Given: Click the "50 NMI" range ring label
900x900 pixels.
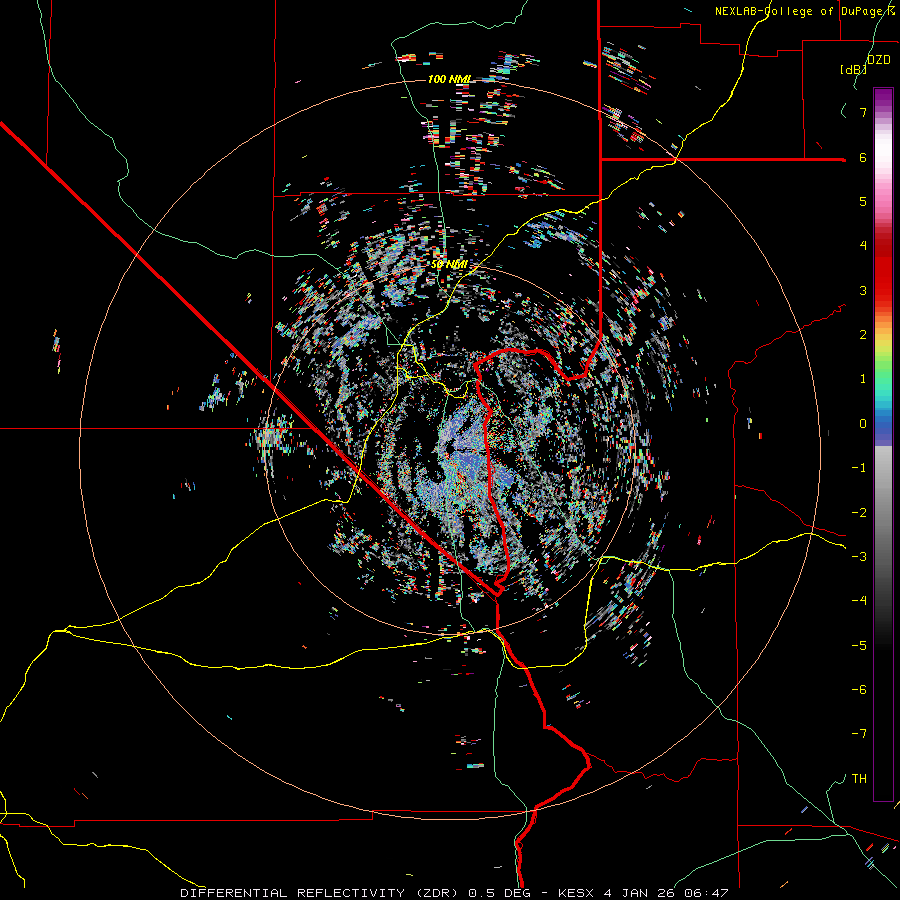Looking at the screenshot, I should [x=449, y=264].
